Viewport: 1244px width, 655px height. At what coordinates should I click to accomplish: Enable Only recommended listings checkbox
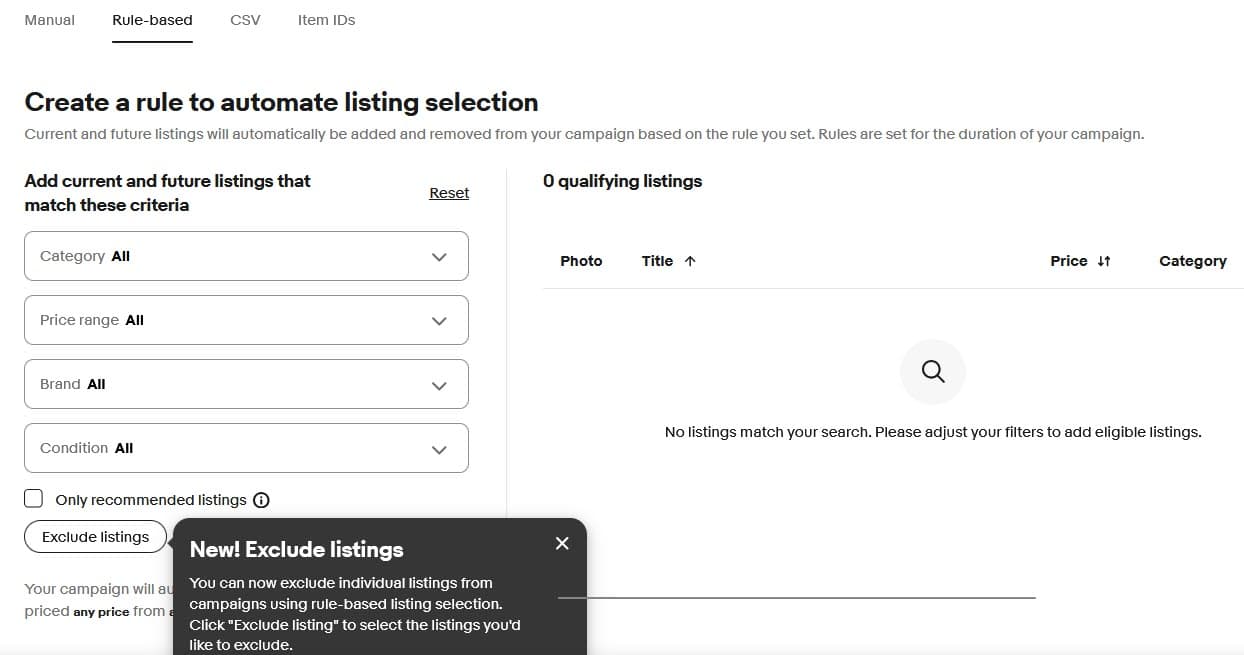click(x=34, y=498)
